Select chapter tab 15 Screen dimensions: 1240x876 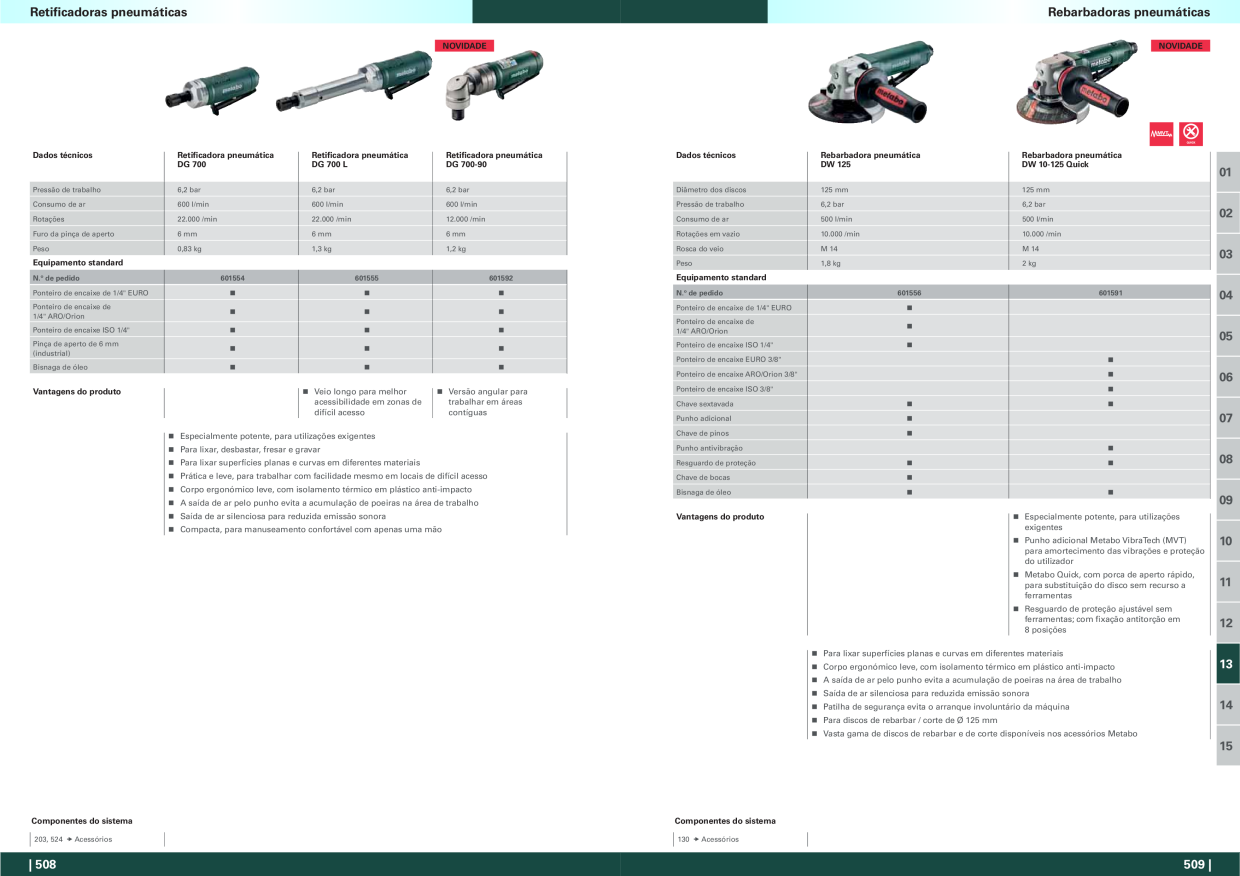[x=1227, y=746]
